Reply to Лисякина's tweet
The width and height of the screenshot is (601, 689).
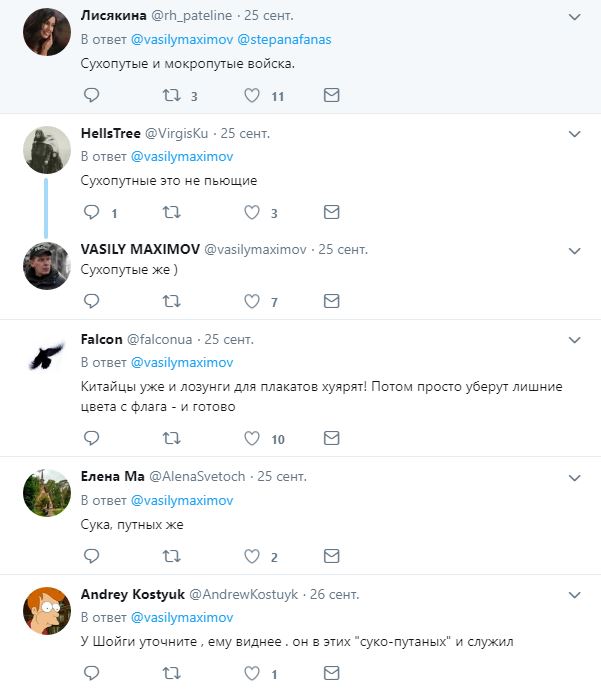(91, 96)
